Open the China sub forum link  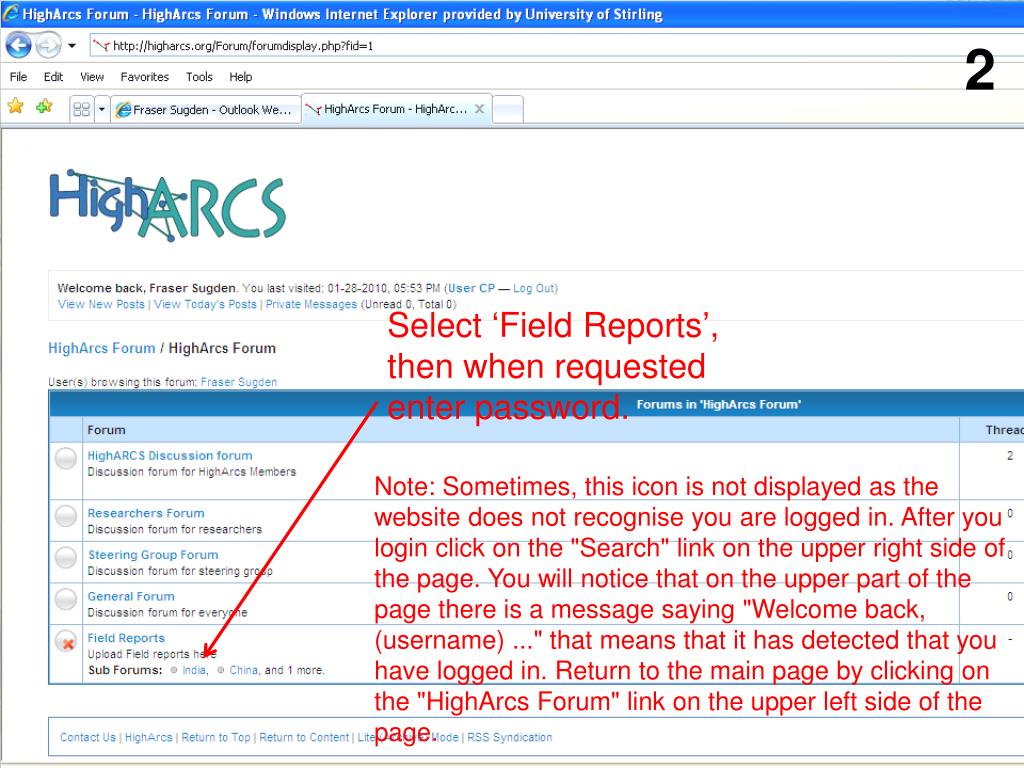pos(244,670)
